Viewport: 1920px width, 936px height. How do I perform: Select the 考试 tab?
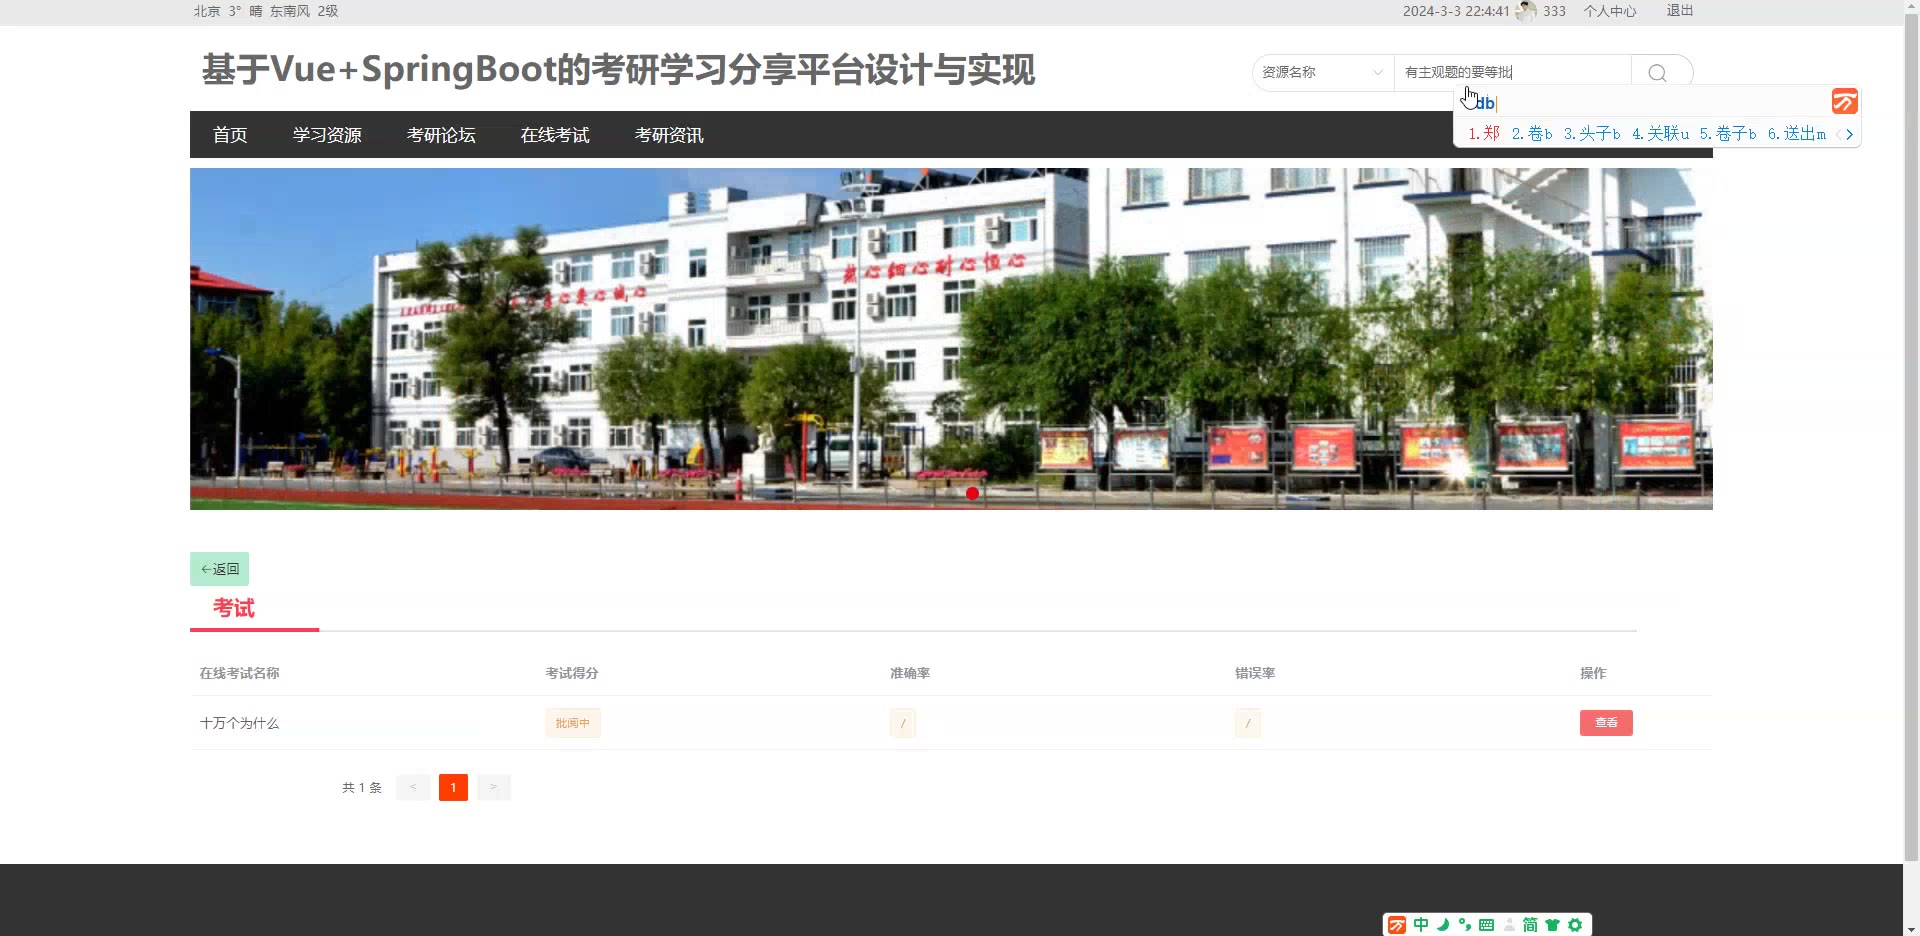(x=234, y=608)
